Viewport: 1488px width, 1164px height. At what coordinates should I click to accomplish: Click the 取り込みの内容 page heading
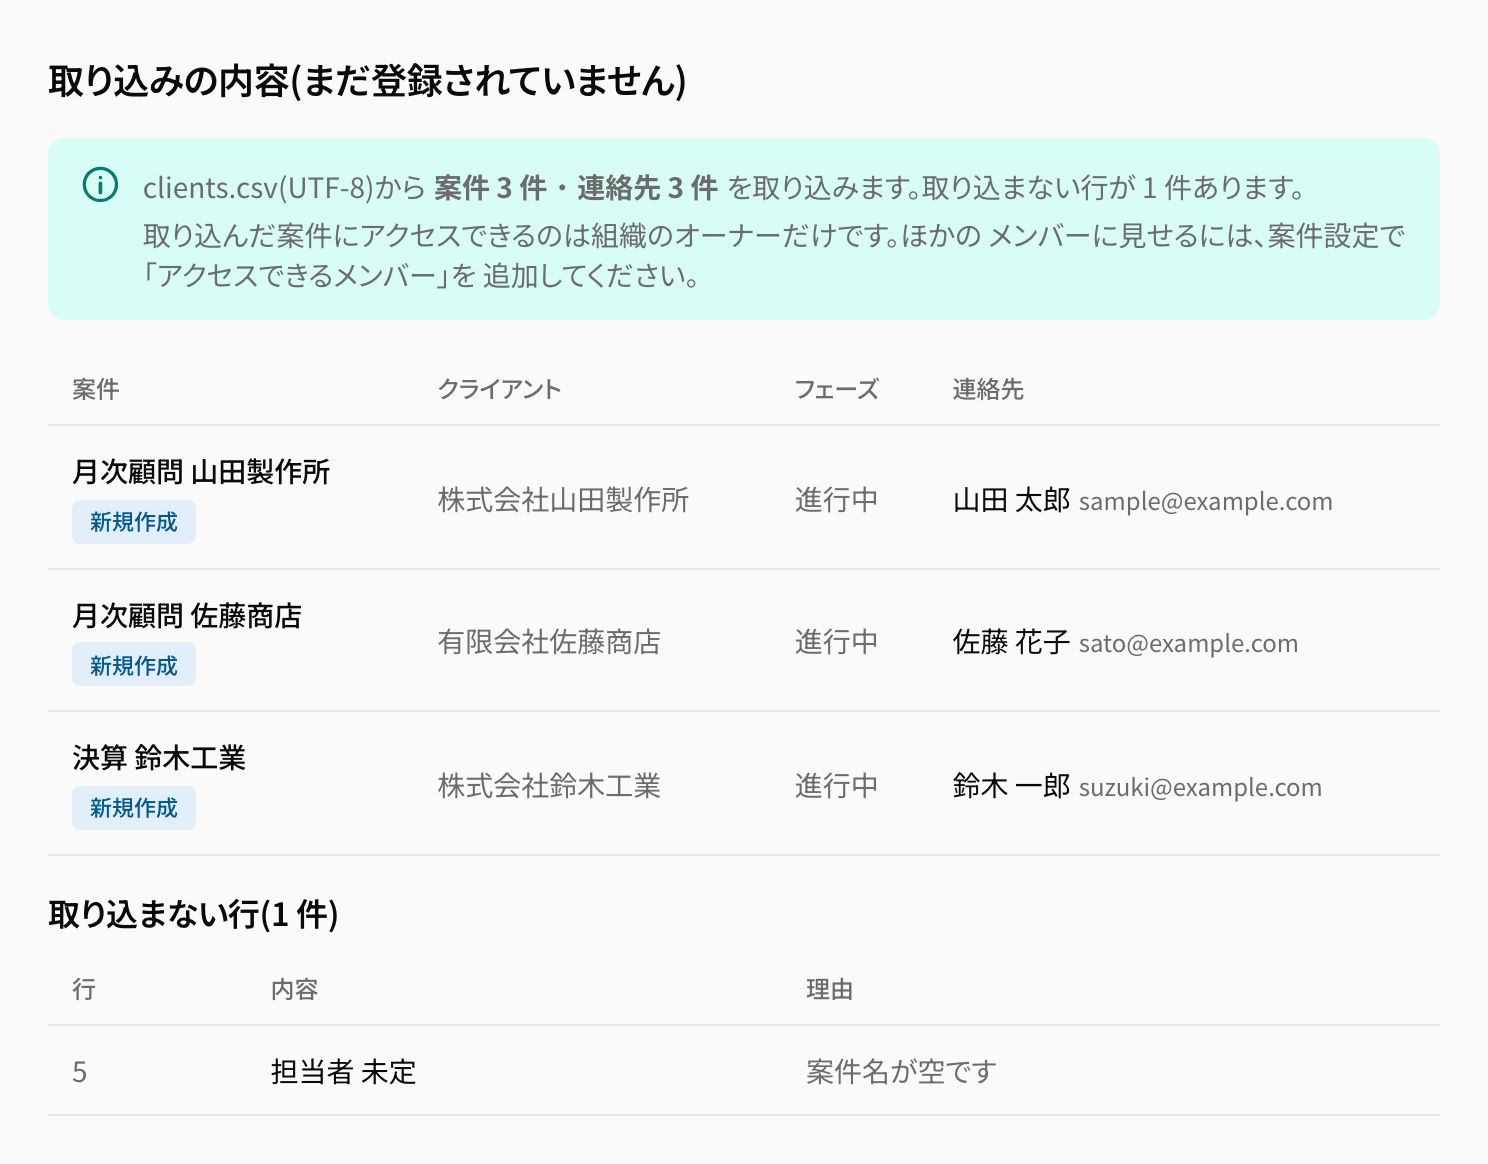click(367, 81)
